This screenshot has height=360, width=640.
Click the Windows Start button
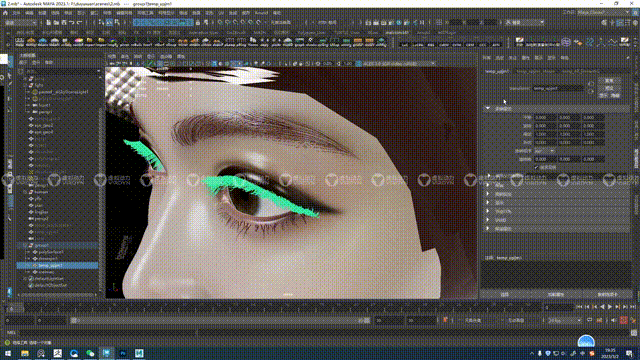8,353
